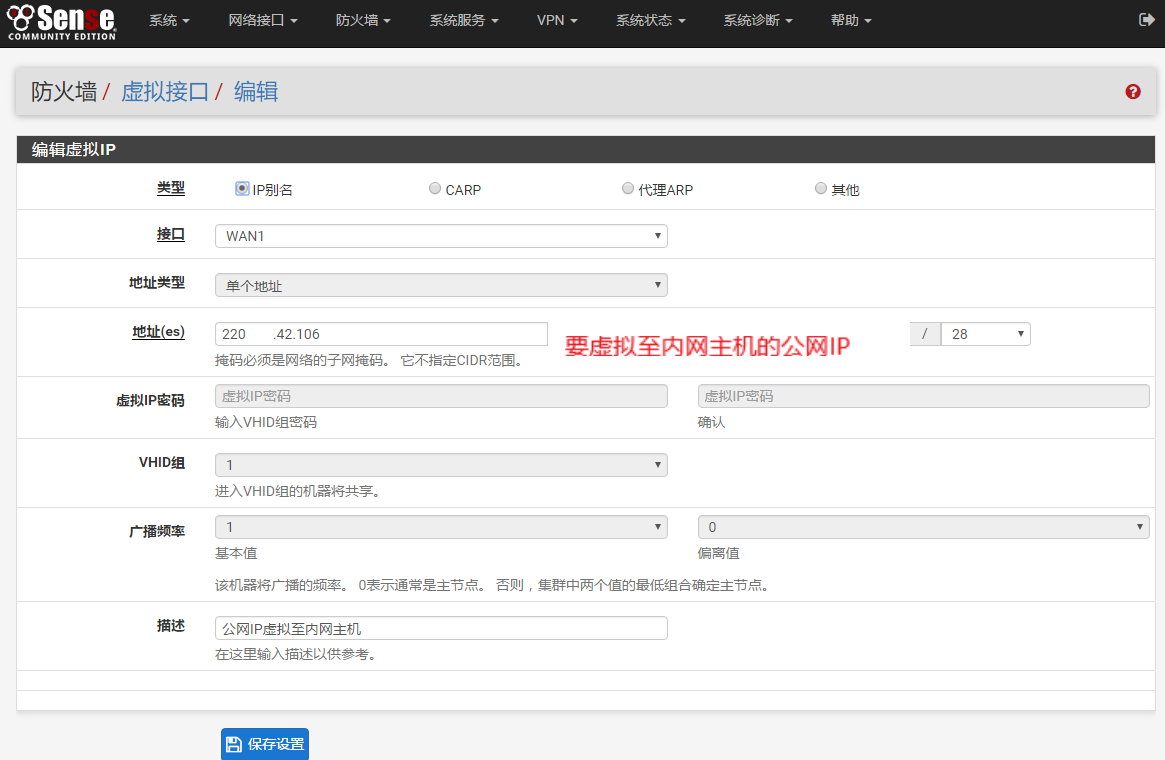Go to 虚拟接口 breadcrumb link
This screenshot has height=760, width=1165.
(x=165, y=92)
